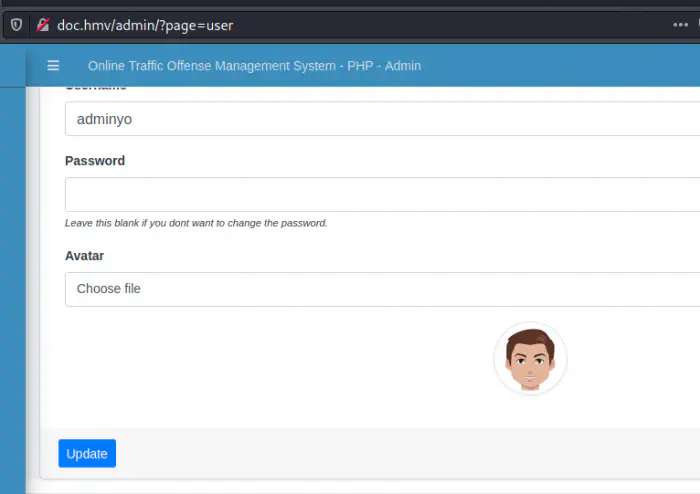The width and height of the screenshot is (700, 494).
Task: Click the doc.hmv address bar URL
Action: click(145, 25)
